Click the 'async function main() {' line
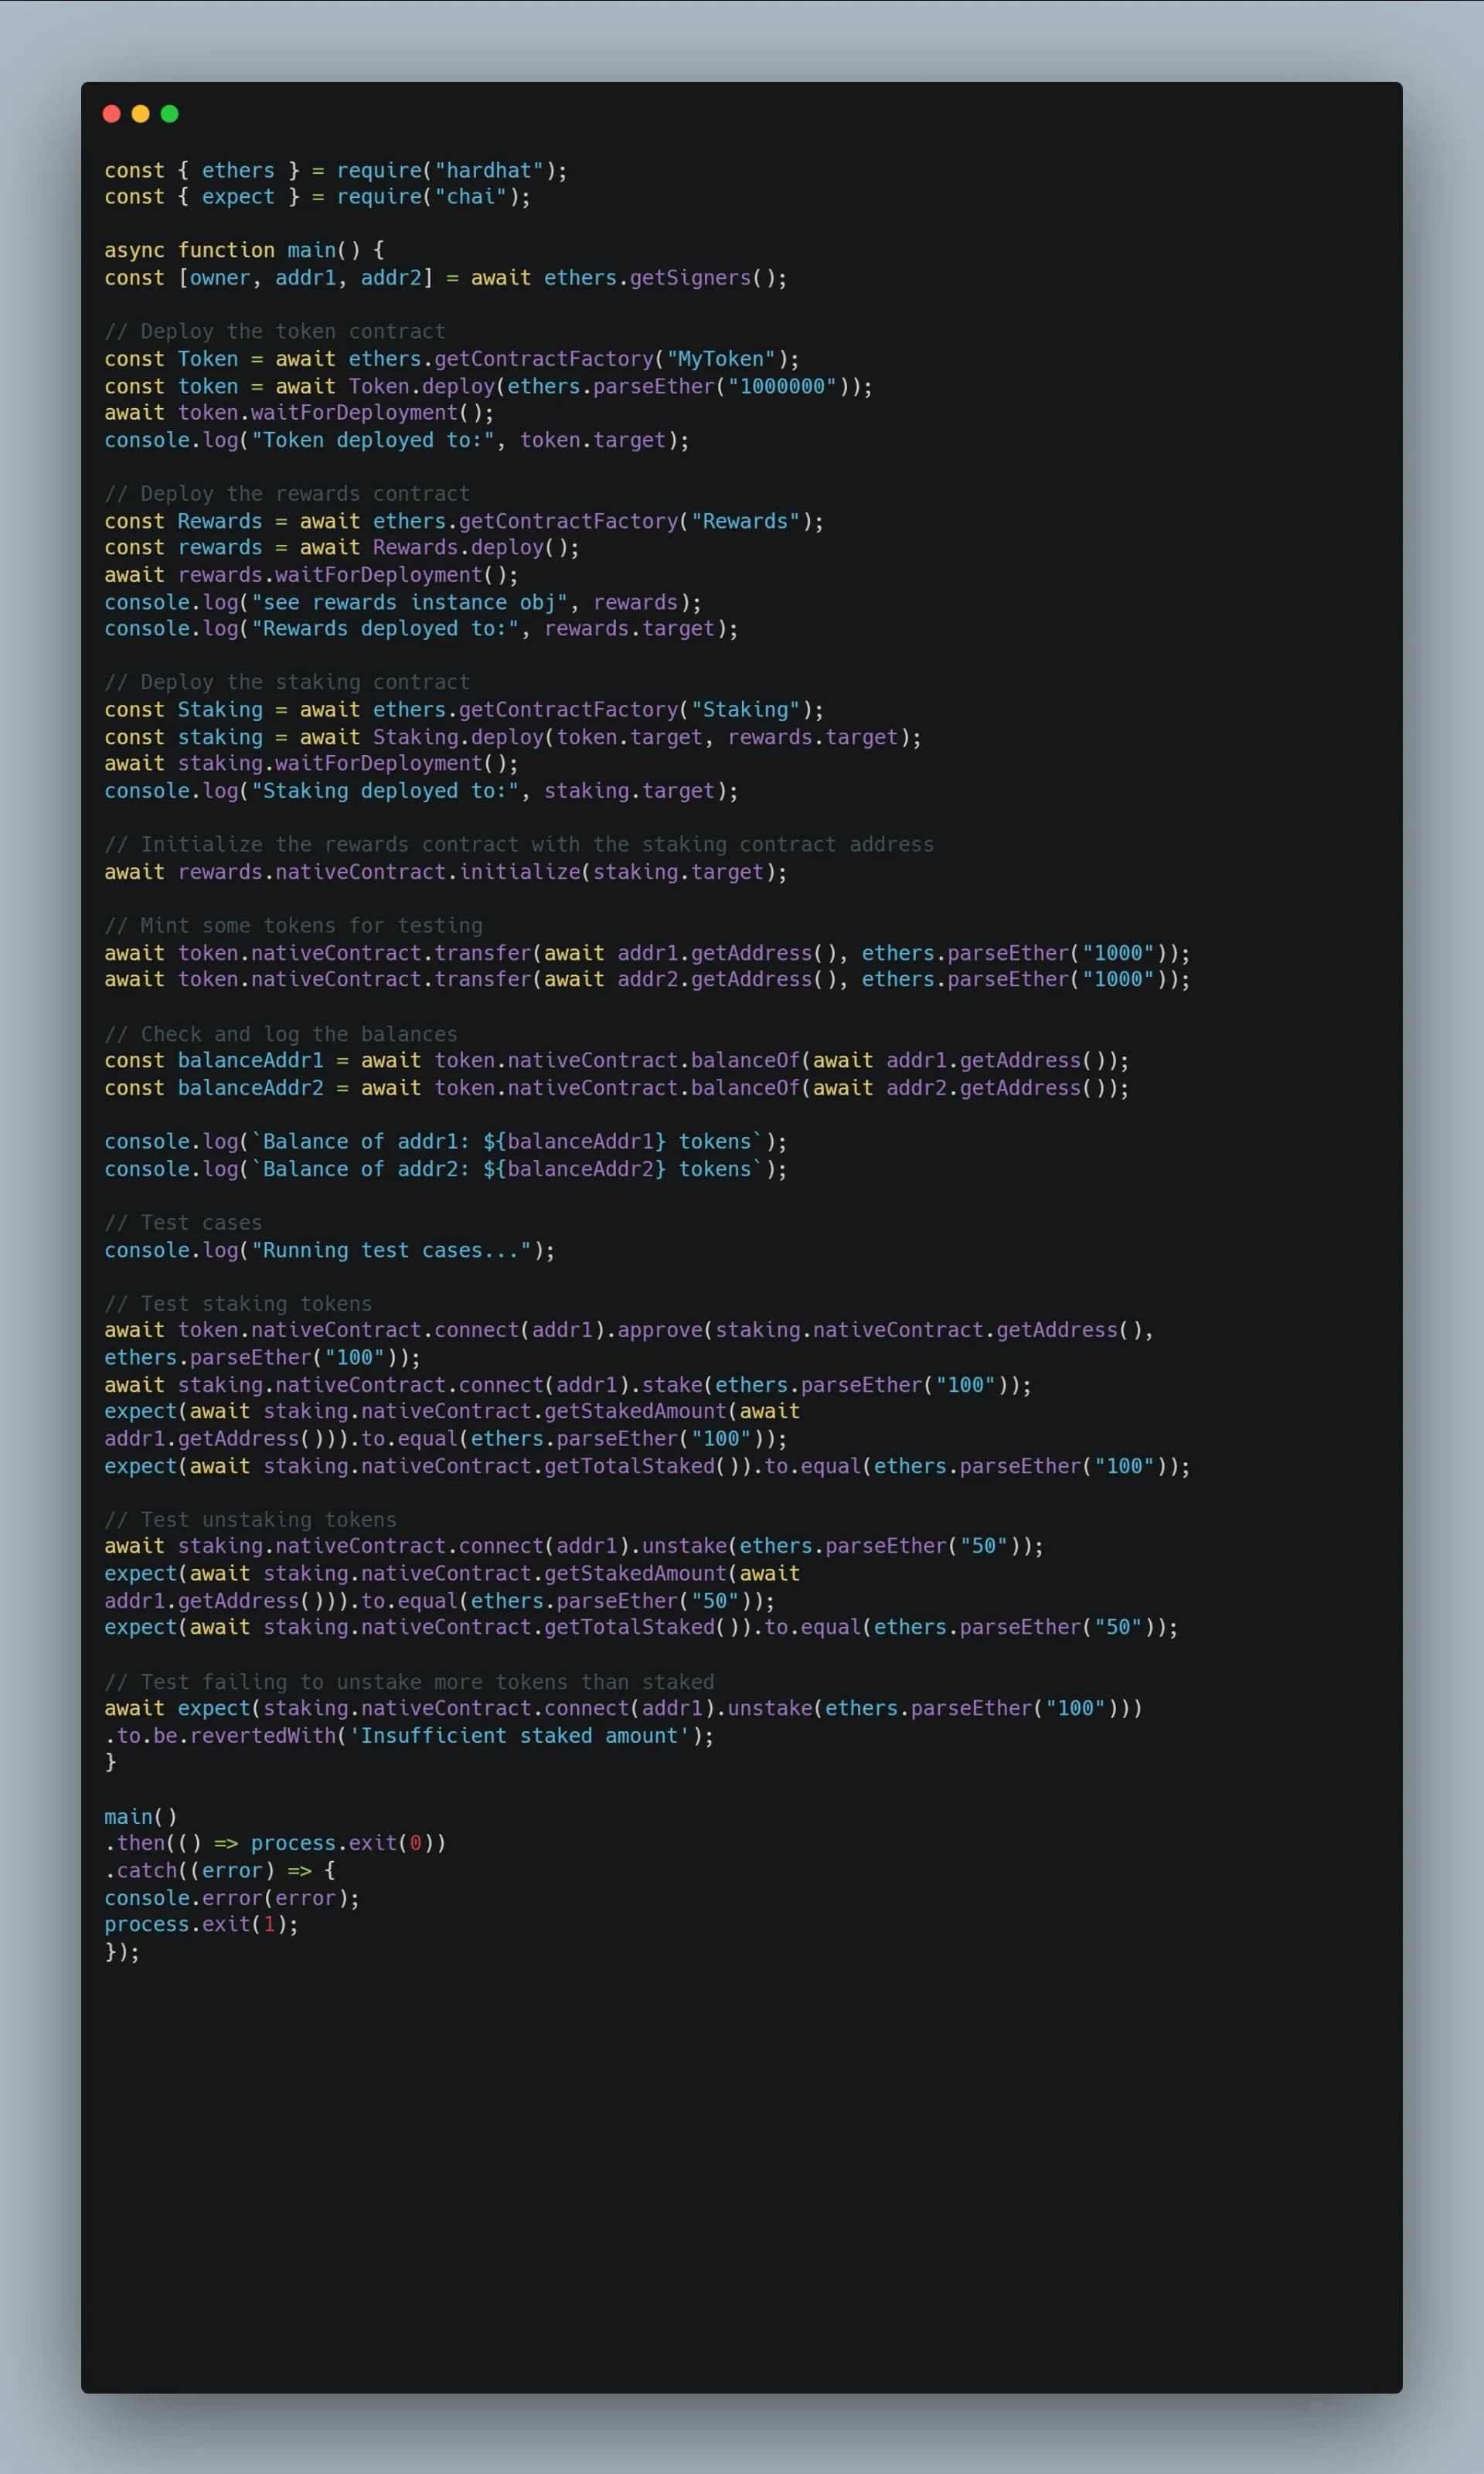This screenshot has width=1484, height=2474. [x=245, y=250]
